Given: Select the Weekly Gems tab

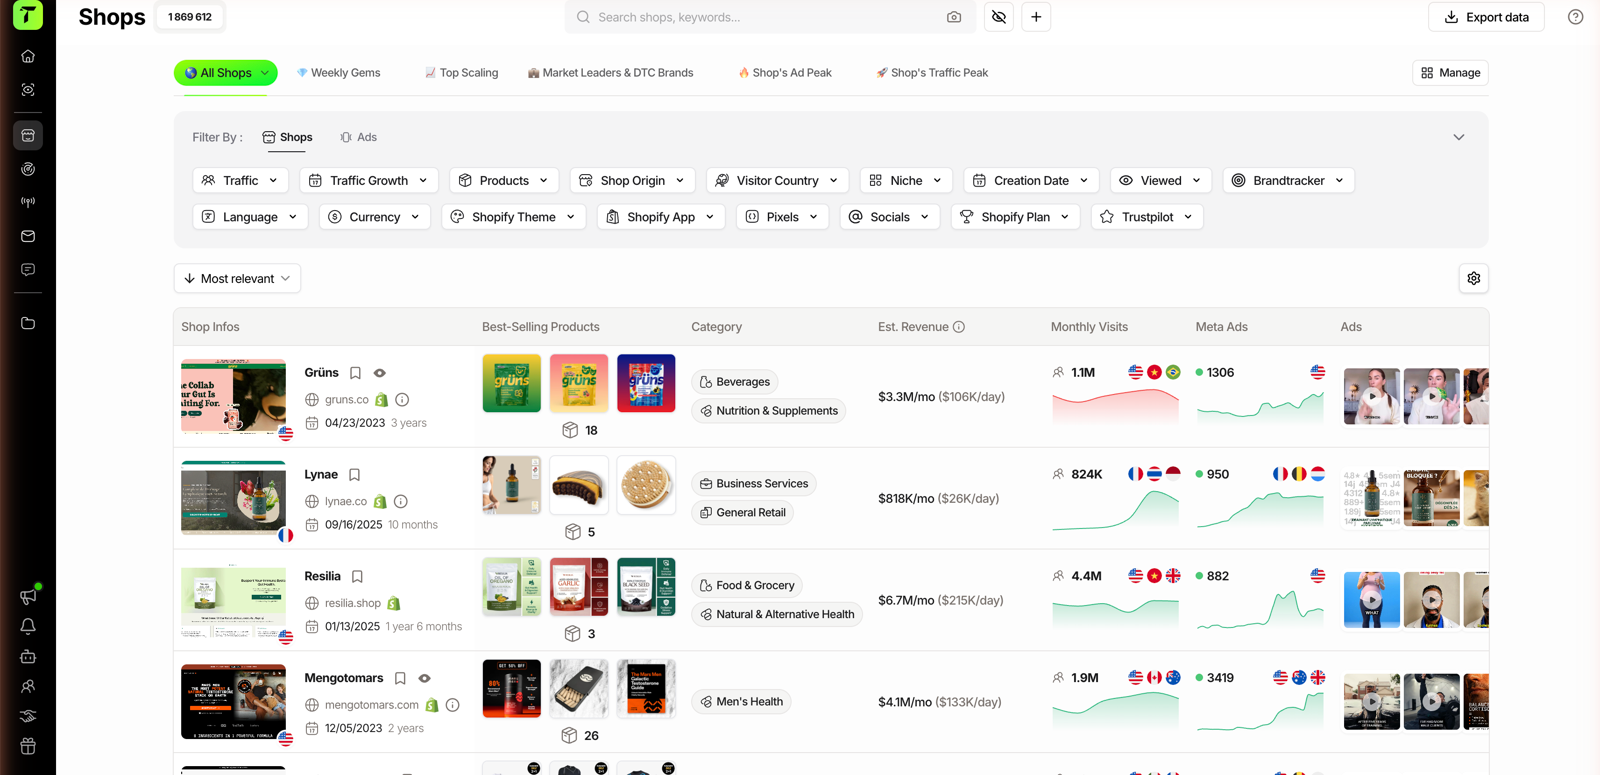Looking at the screenshot, I should click(338, 73).
